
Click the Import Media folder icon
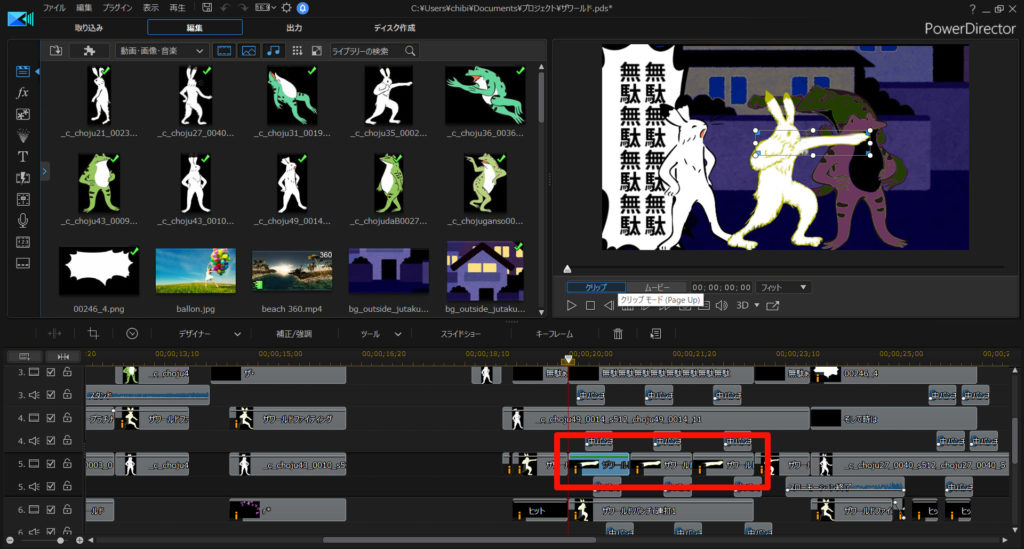[56, 50]
